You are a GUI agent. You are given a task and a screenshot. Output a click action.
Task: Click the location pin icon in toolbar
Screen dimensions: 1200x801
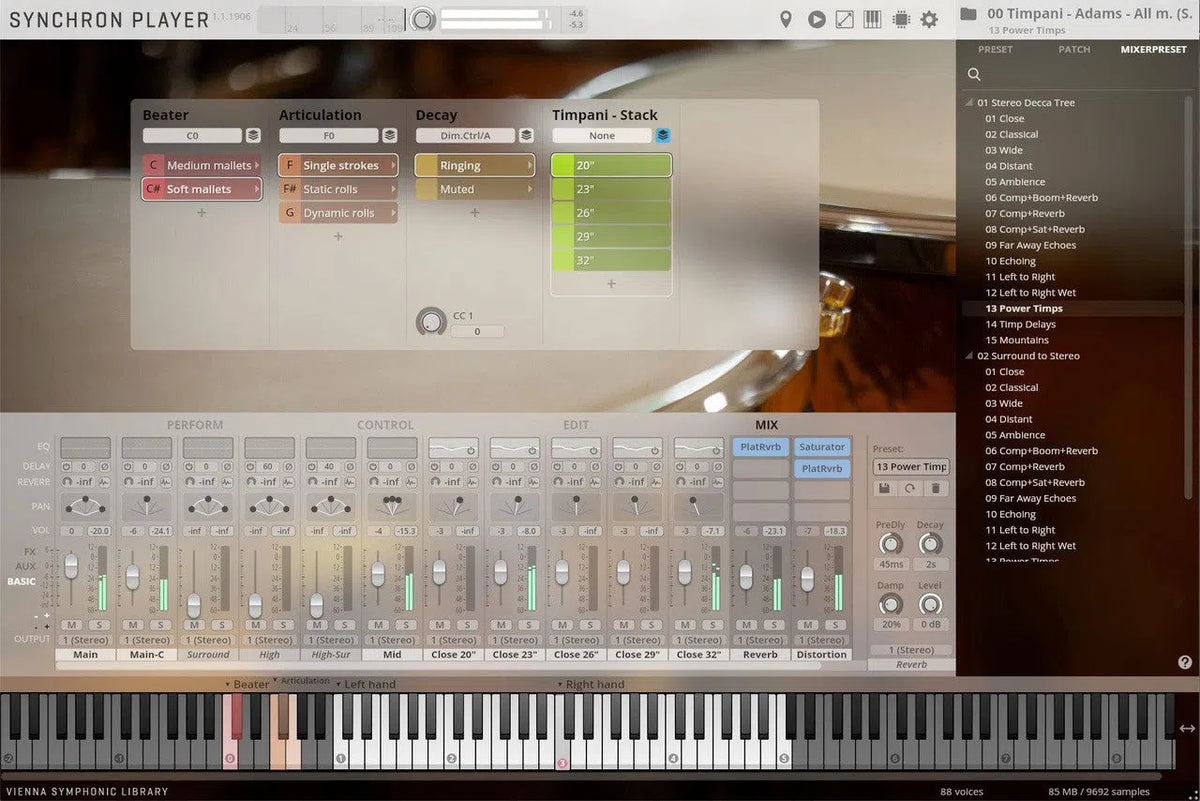pyautogui.click(x=785, y=19)
